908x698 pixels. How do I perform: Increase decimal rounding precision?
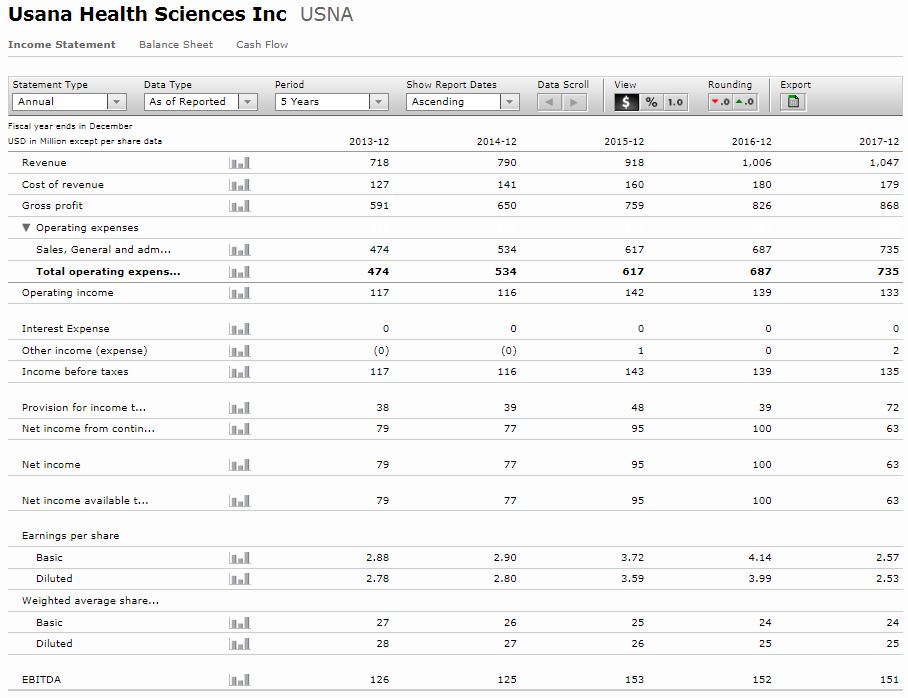(745, 102)
